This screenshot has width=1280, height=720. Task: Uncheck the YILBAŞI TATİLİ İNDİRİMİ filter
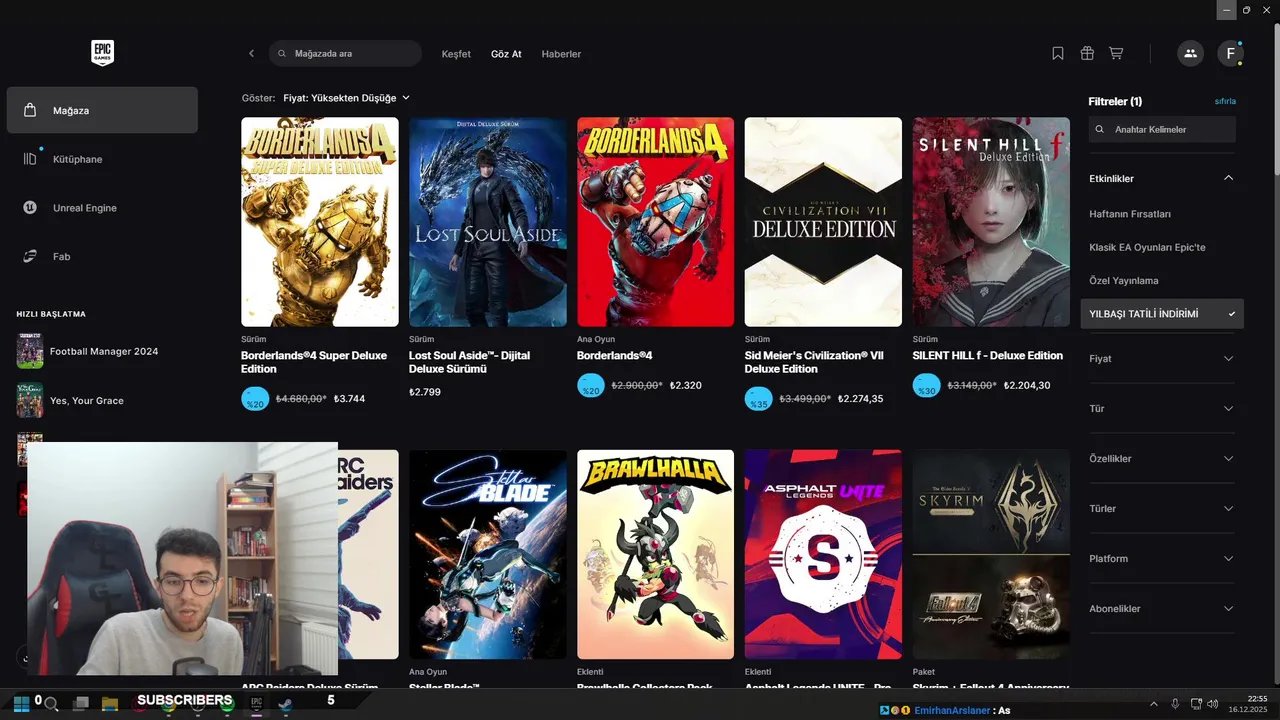[x=1162, y=314]
